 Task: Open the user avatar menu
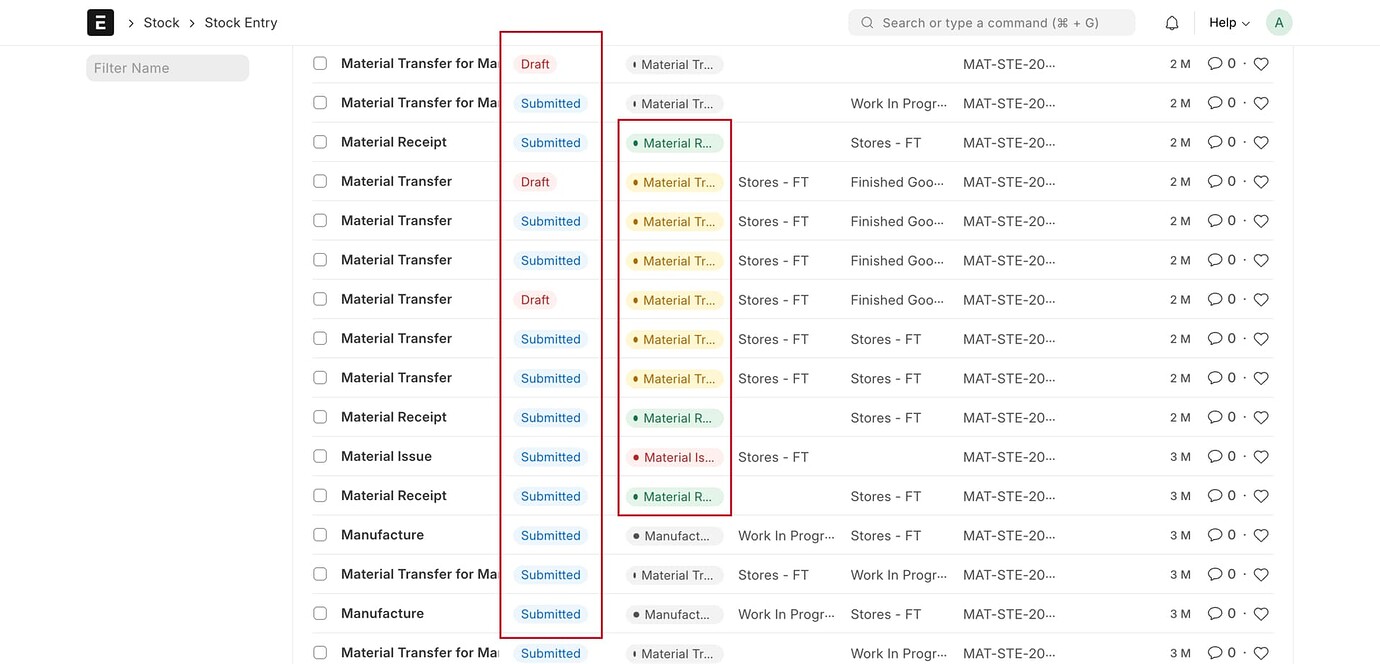point(1279,21)
